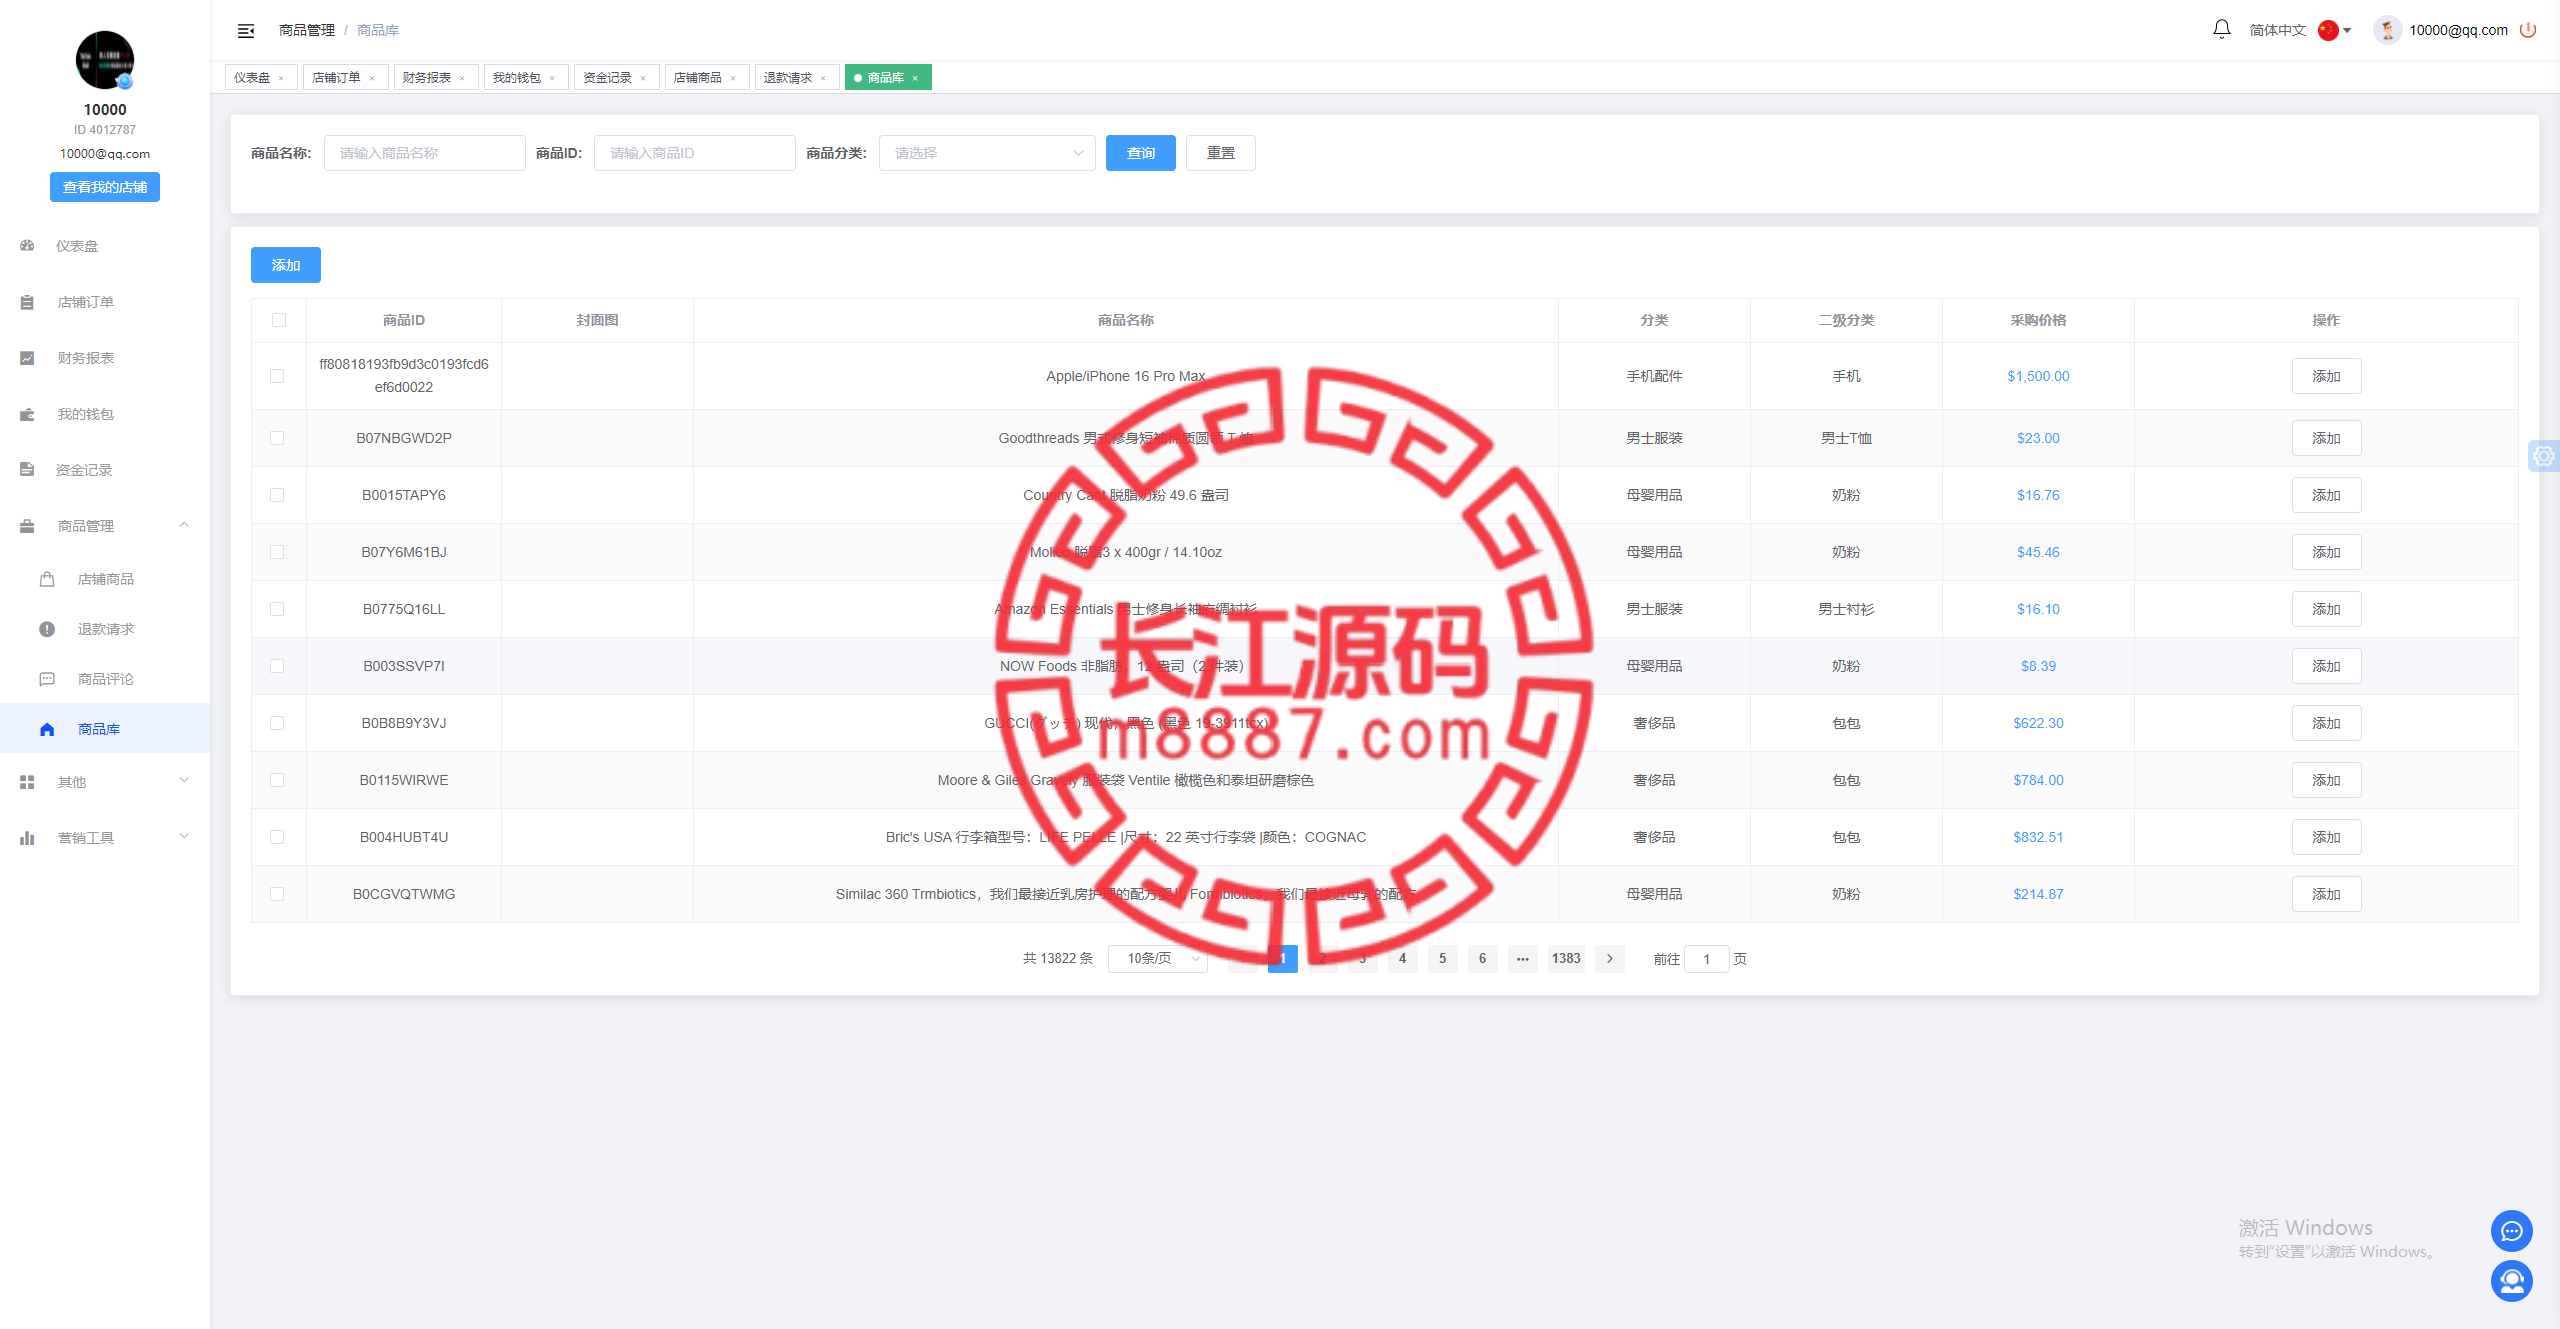Open 商品评论 in sidebar menu
This screenshot has height=1329, width=2560.
pyautogui.click(x=105, y=679)
